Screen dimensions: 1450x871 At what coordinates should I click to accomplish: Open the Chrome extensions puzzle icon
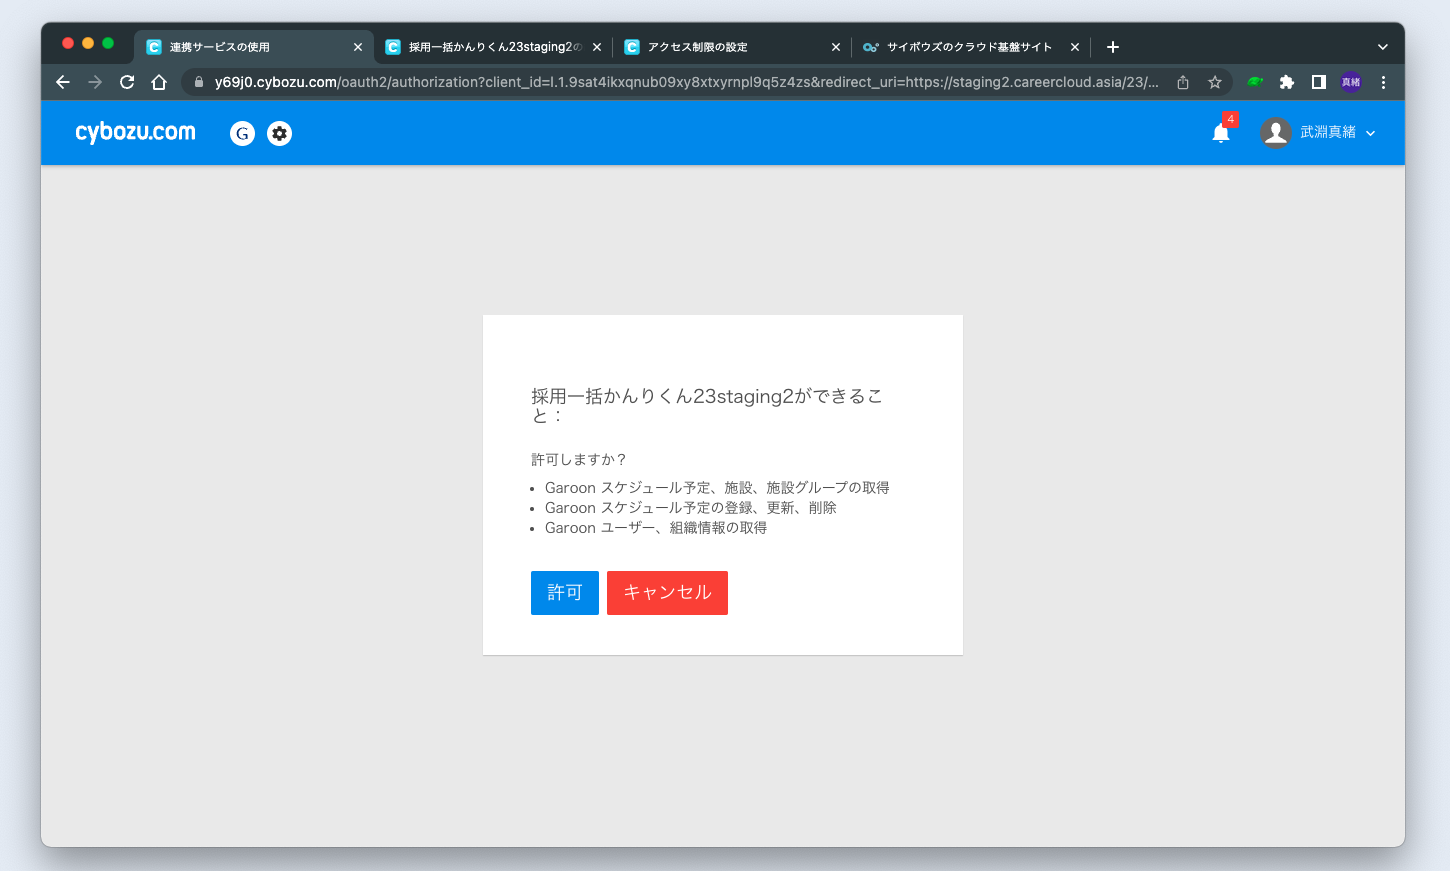click(1287, 82)
